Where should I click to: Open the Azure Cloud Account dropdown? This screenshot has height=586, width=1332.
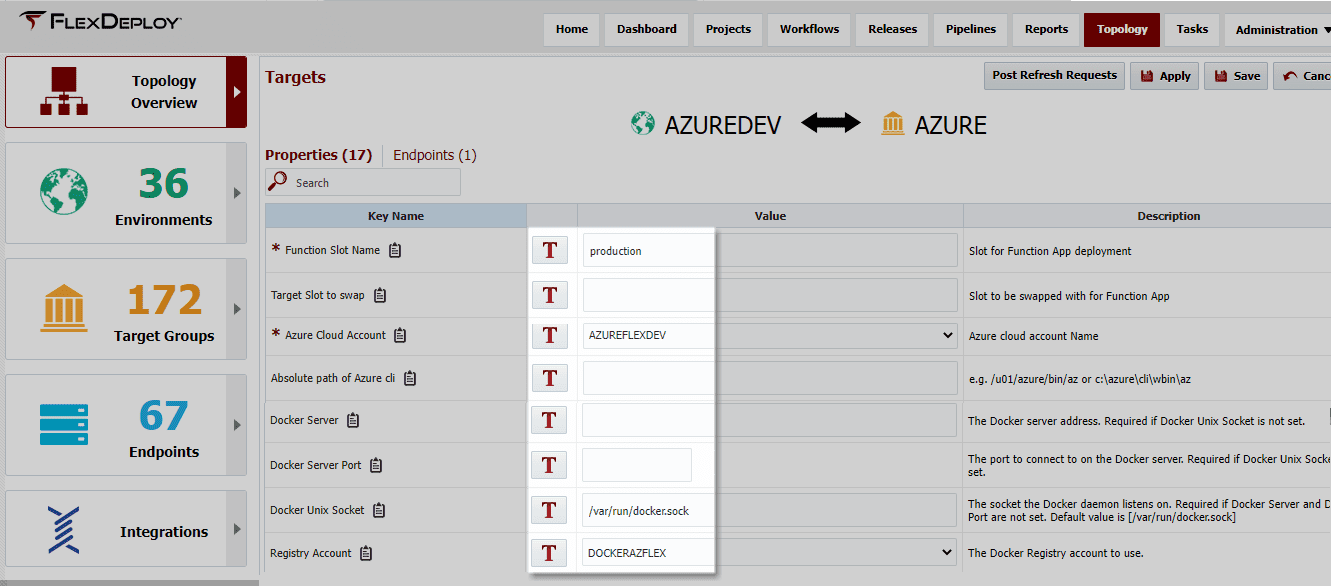point(770,335)
